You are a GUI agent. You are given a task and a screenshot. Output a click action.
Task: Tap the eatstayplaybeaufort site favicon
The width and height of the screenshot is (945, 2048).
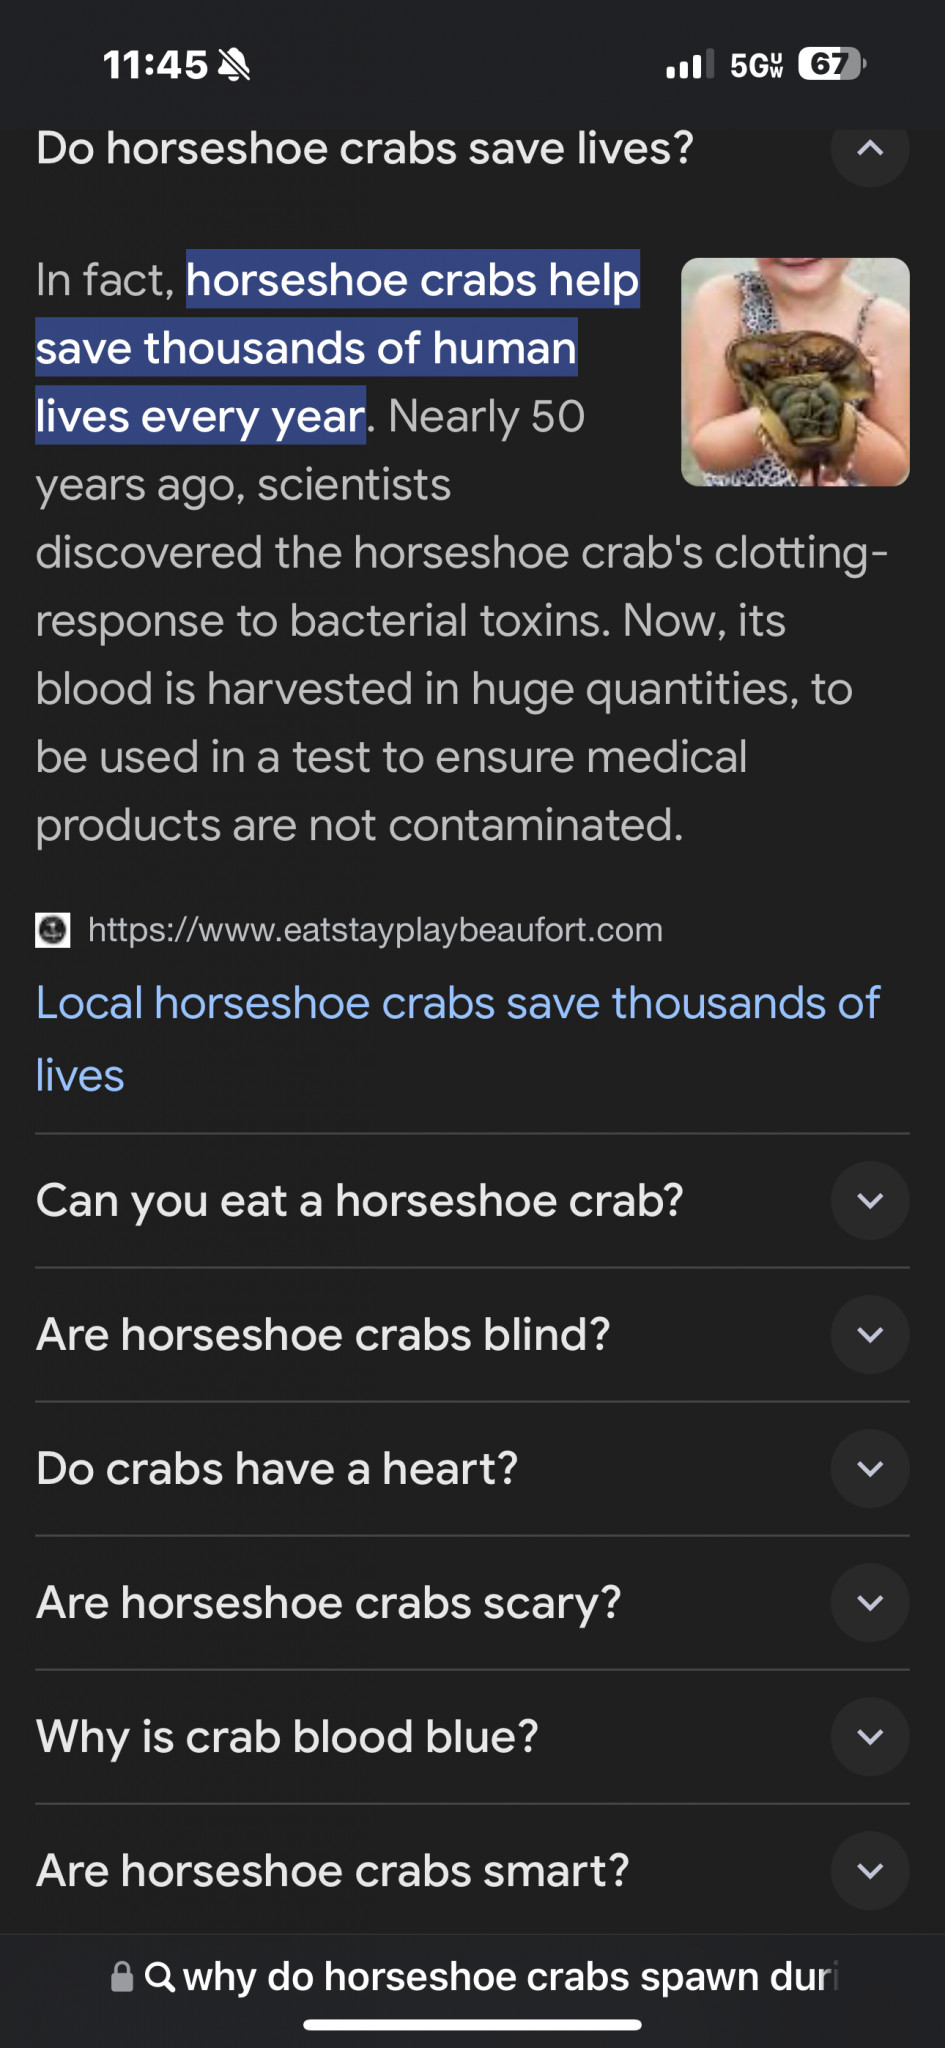pos(53,930)
